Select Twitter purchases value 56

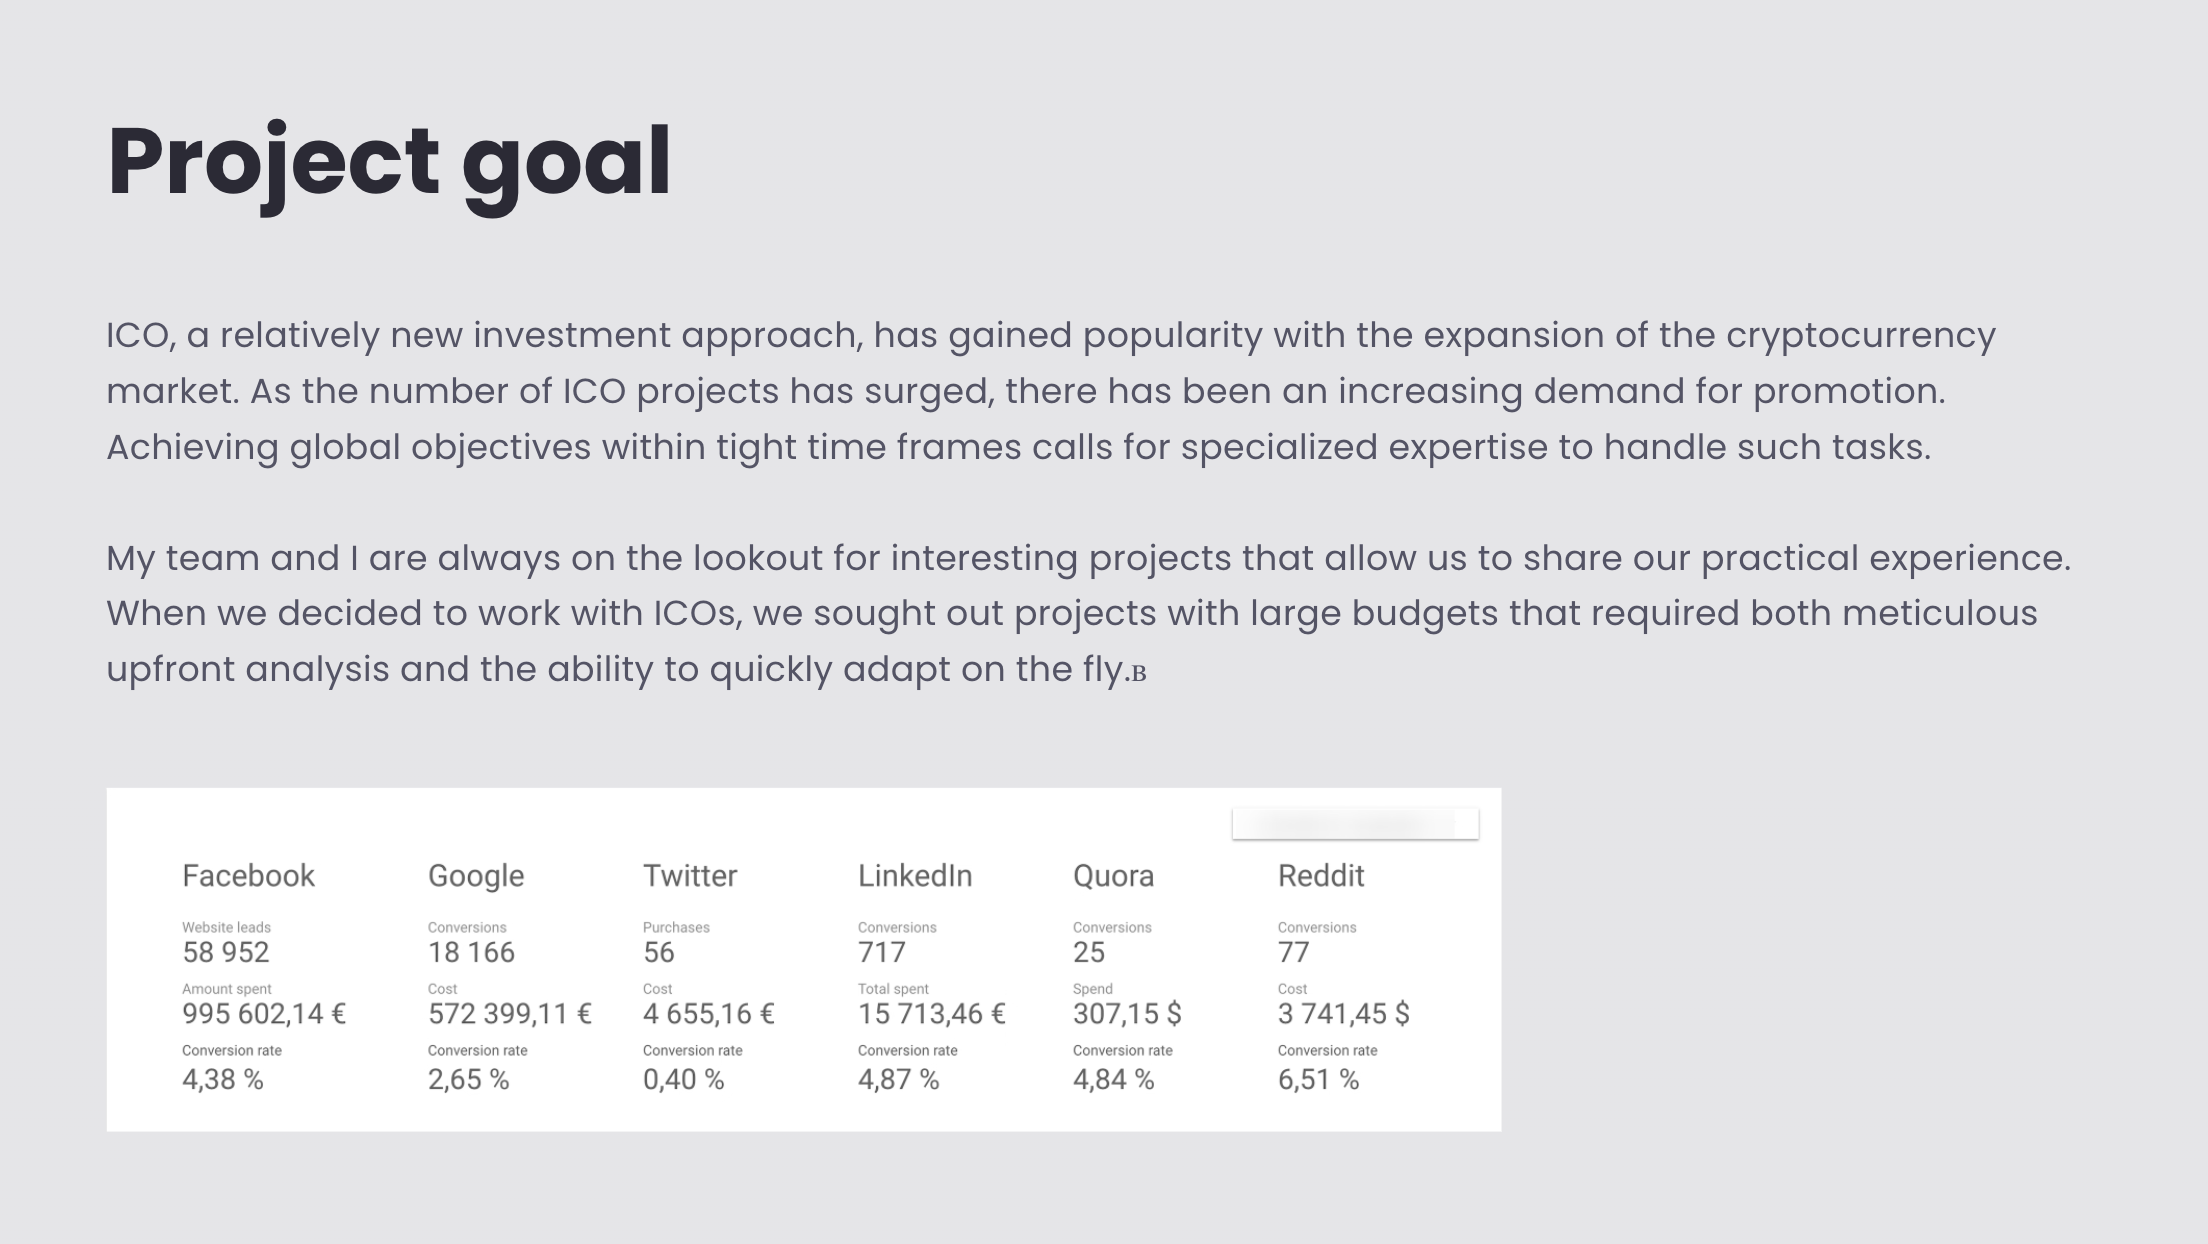[659, 952]
